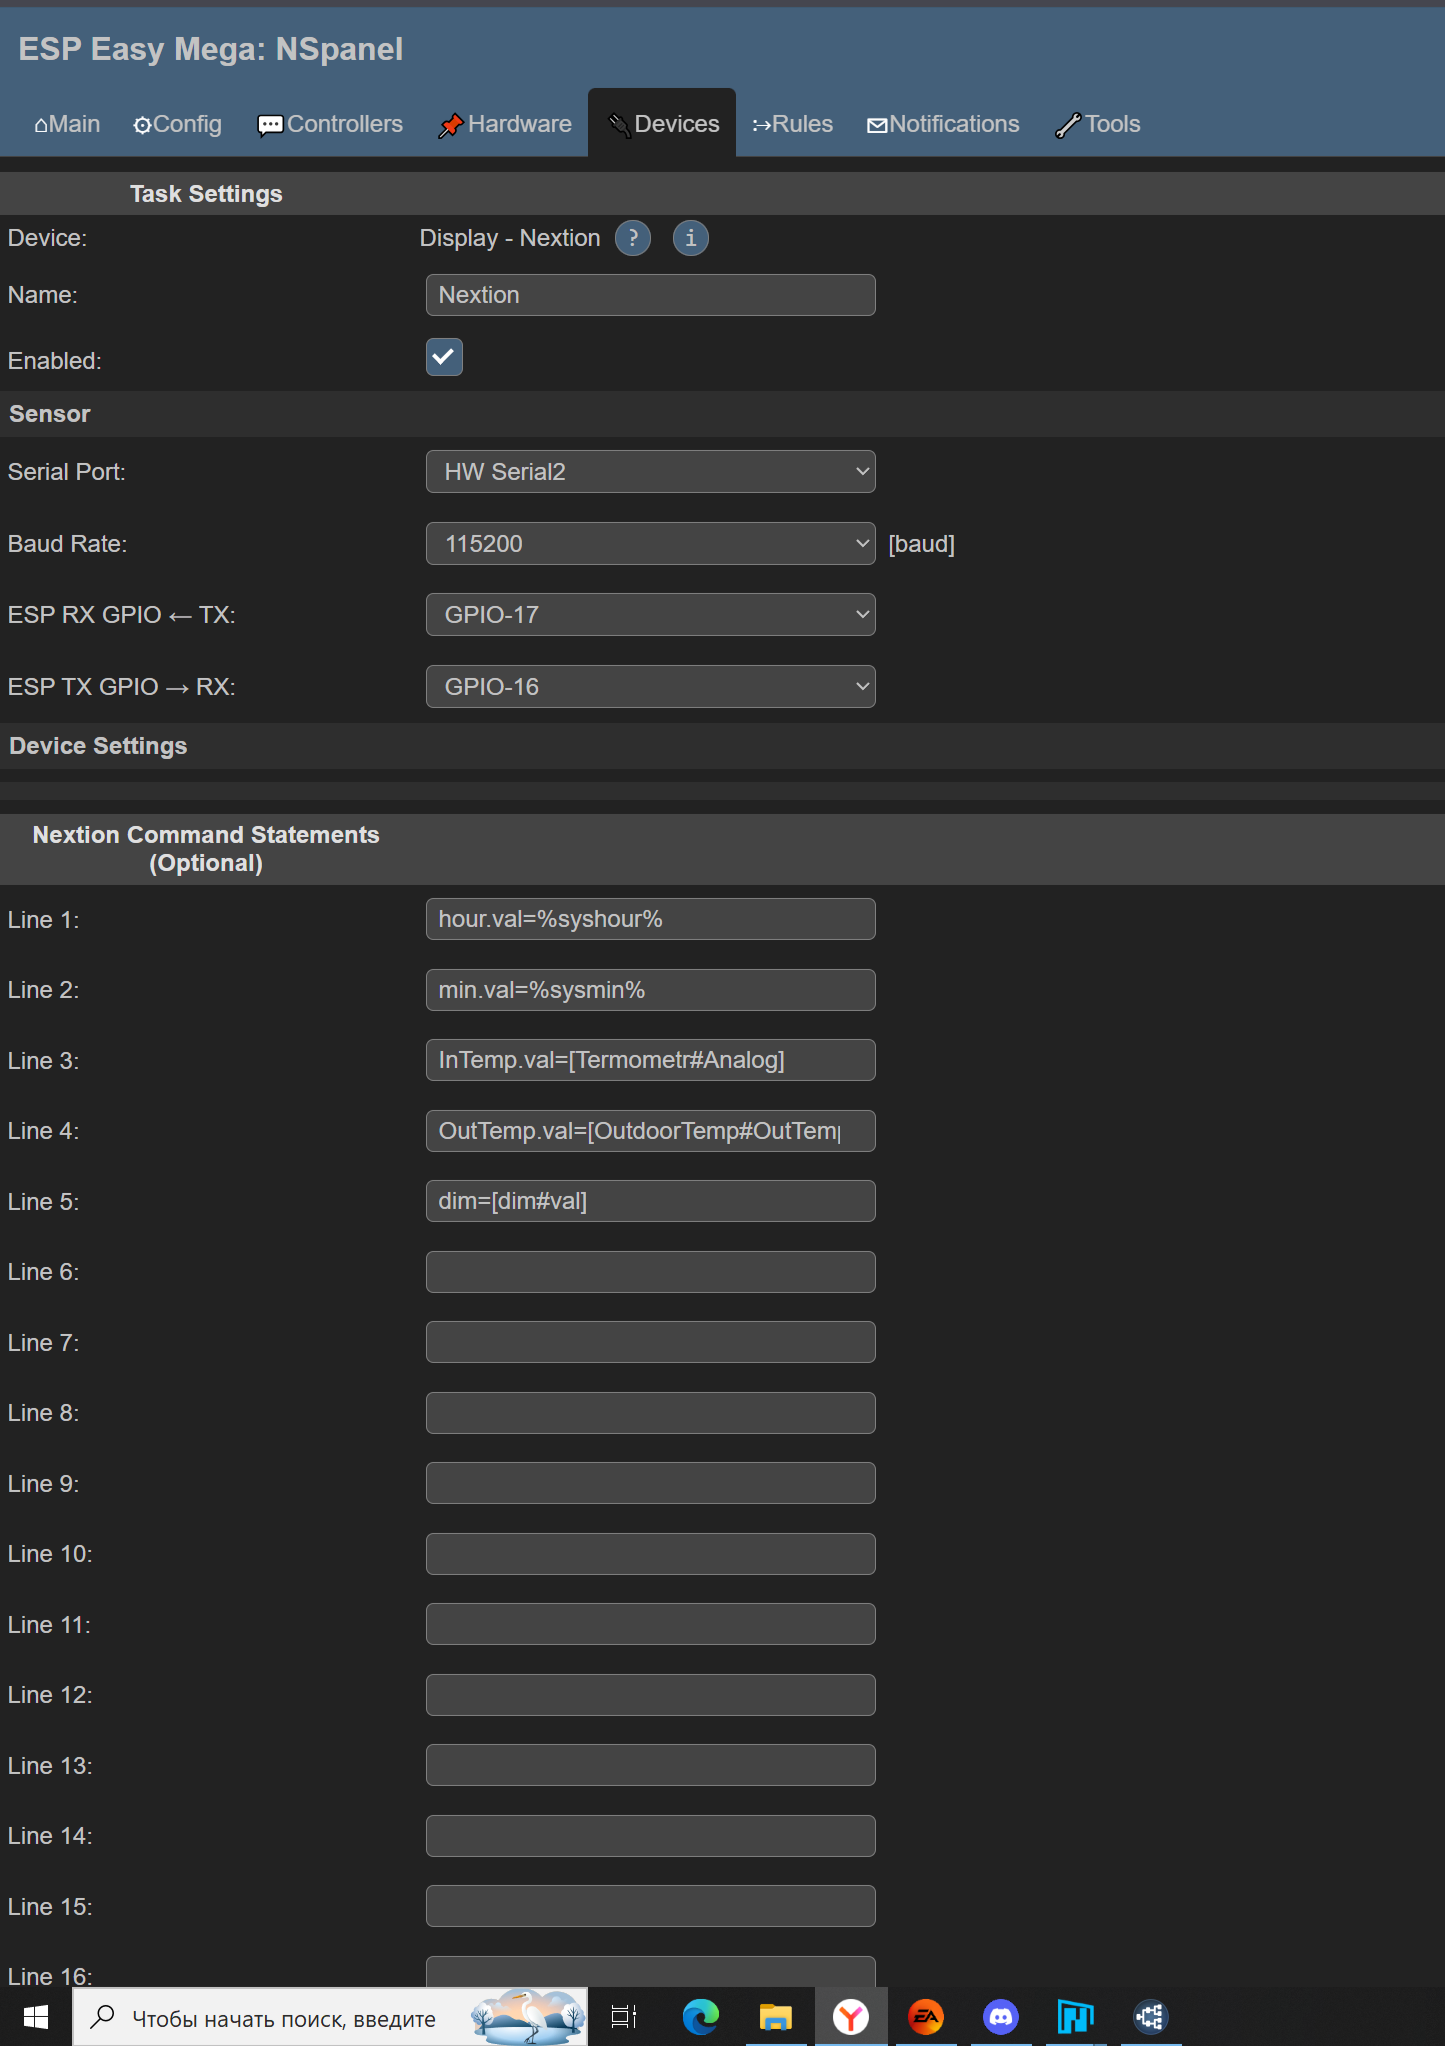1445x2046 pixels.
Task: Focus the empty Line 10 field
Action: tap(650, 1554)
